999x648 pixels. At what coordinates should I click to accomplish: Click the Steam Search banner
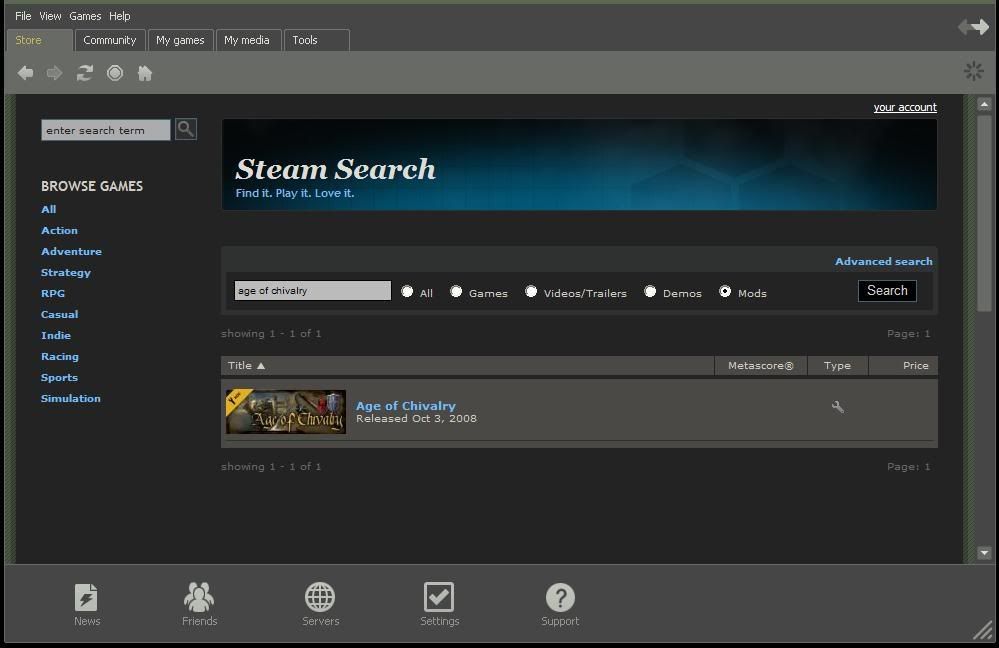point(579,164)
